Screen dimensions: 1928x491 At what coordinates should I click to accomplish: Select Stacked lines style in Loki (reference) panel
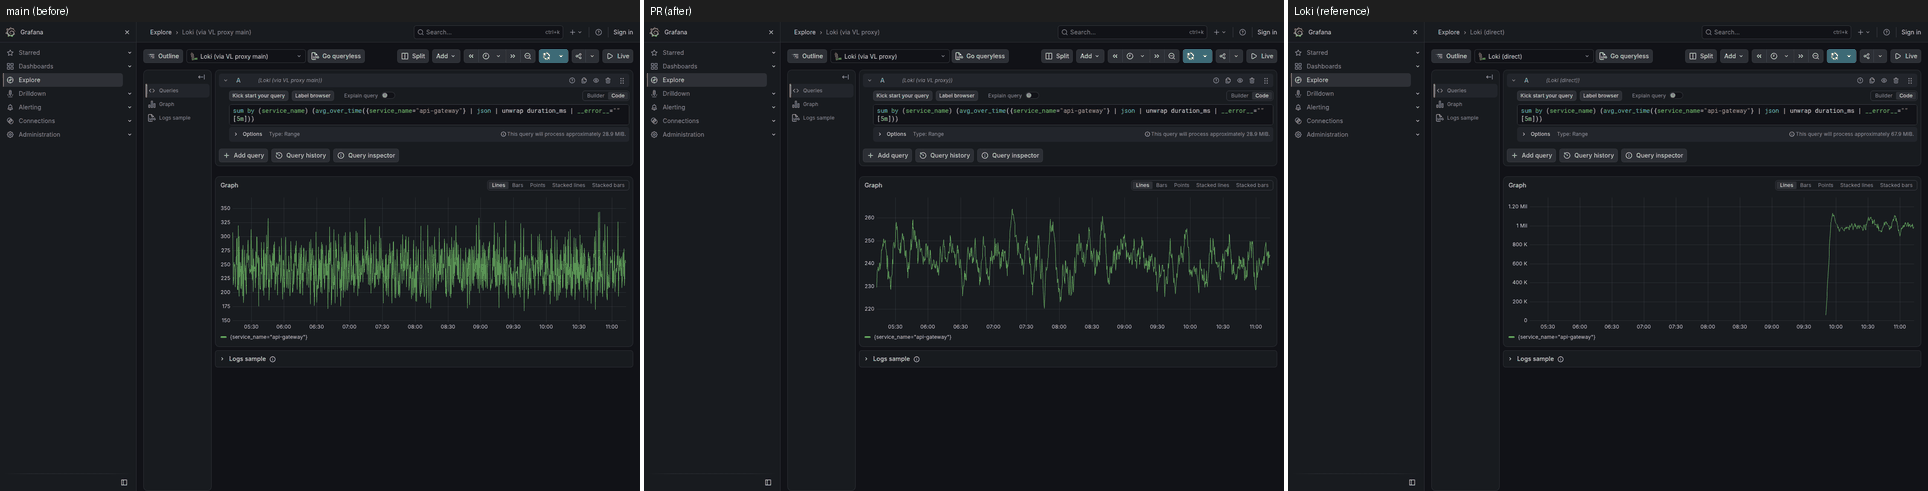pos(1857,185)
